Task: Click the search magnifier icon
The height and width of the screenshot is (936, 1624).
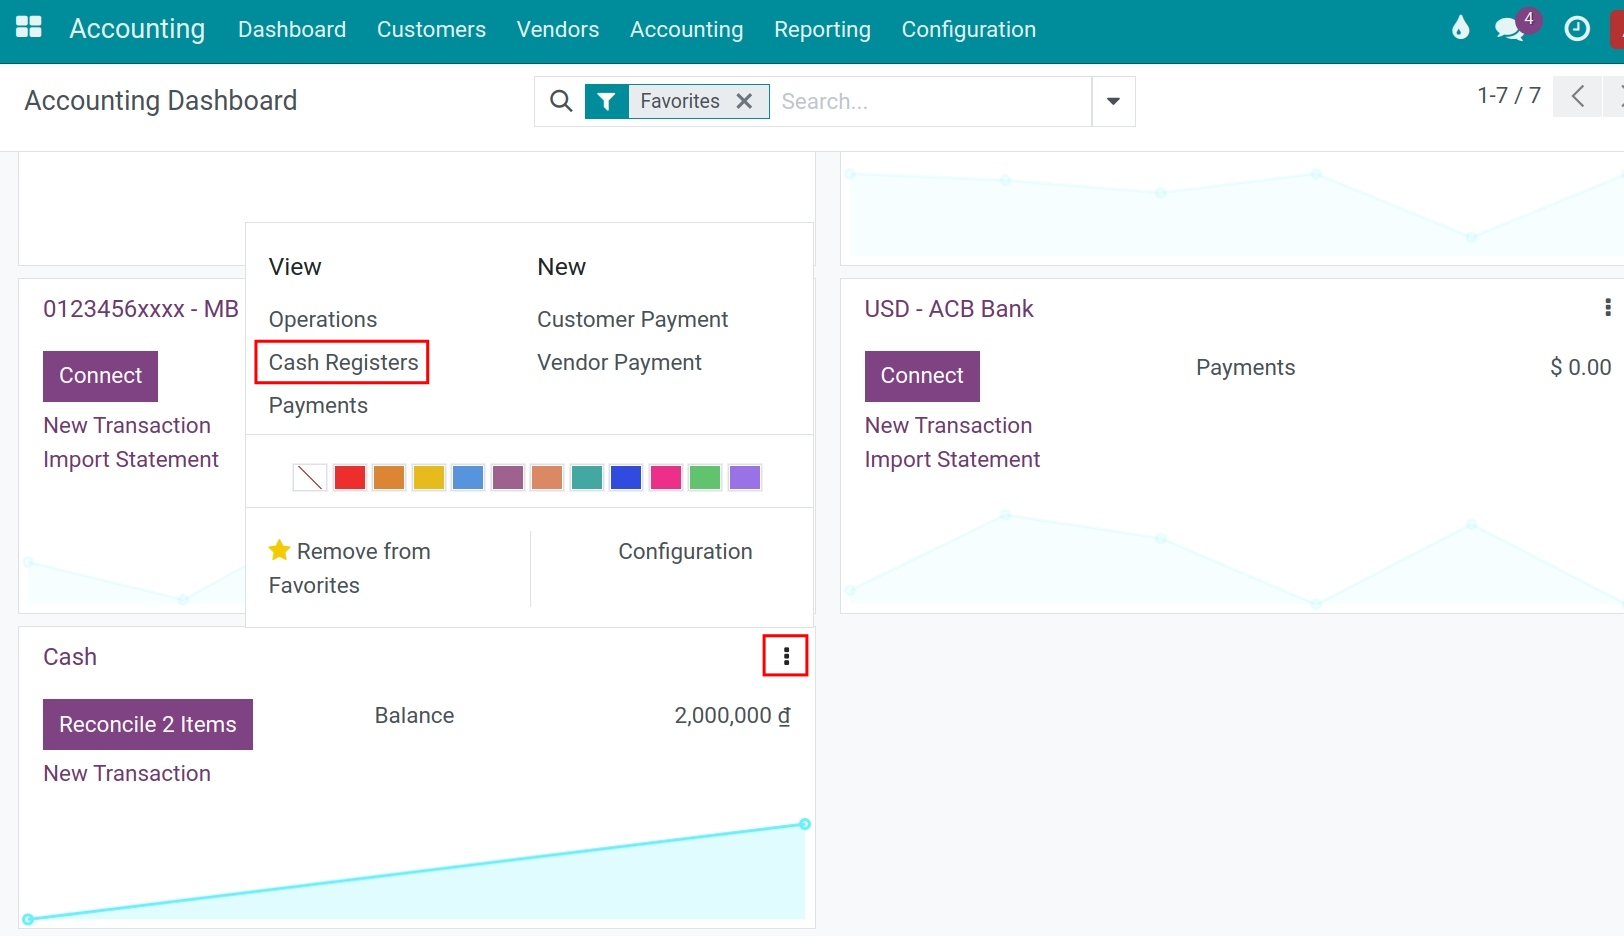Action: click(562, 101)
